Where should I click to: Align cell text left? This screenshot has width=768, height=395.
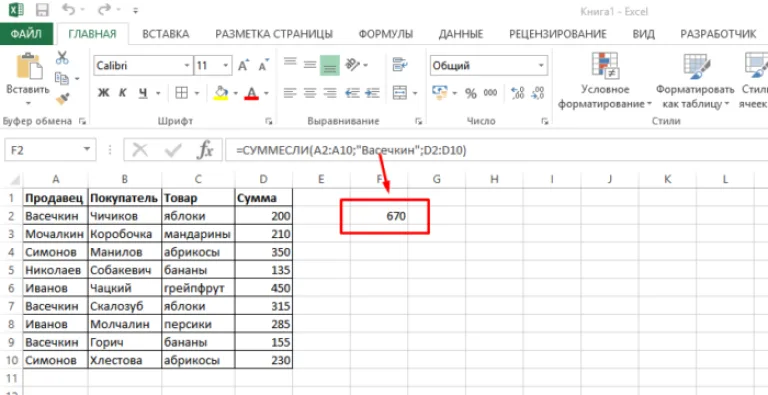click(290, 93)
